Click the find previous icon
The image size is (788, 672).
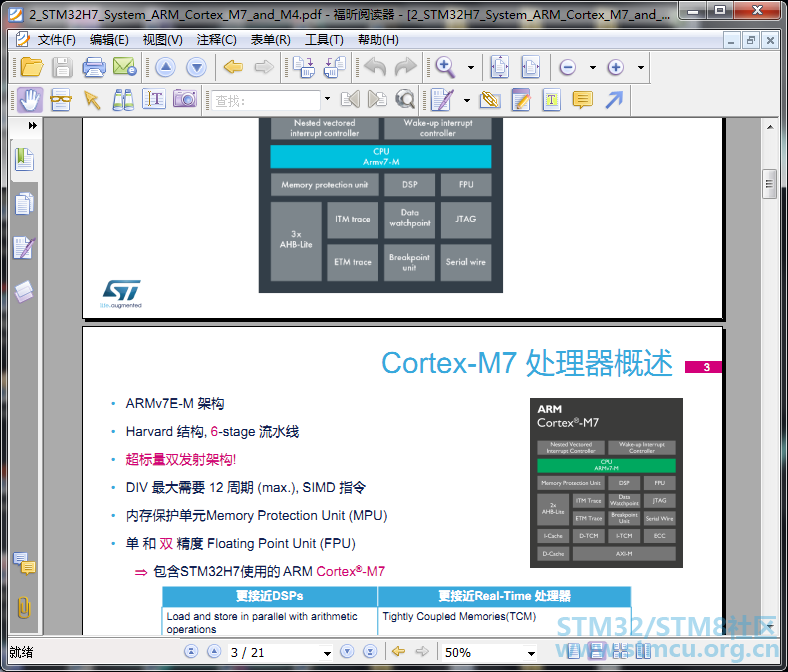pos(350,100)
